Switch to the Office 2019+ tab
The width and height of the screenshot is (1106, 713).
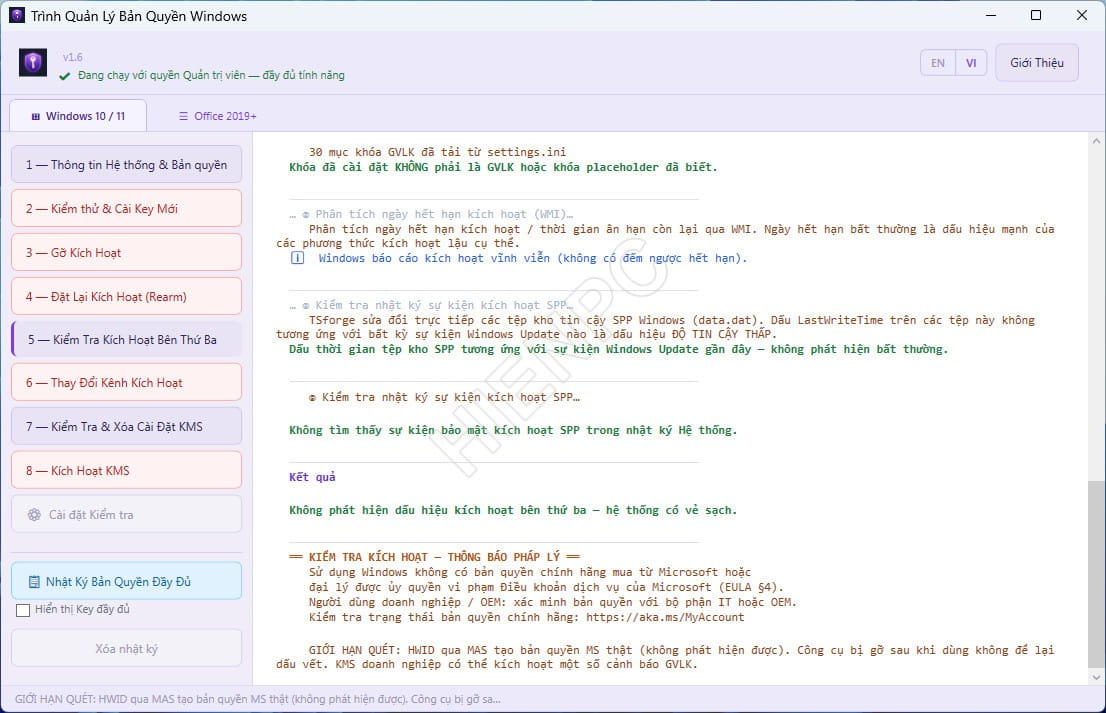tap(217, 116)
